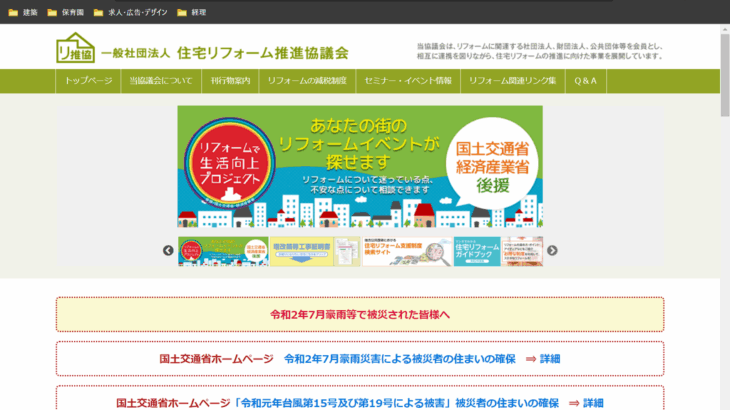730x410 pixels.
Task: Click the carousel previous arrow button
Action: 168,251
